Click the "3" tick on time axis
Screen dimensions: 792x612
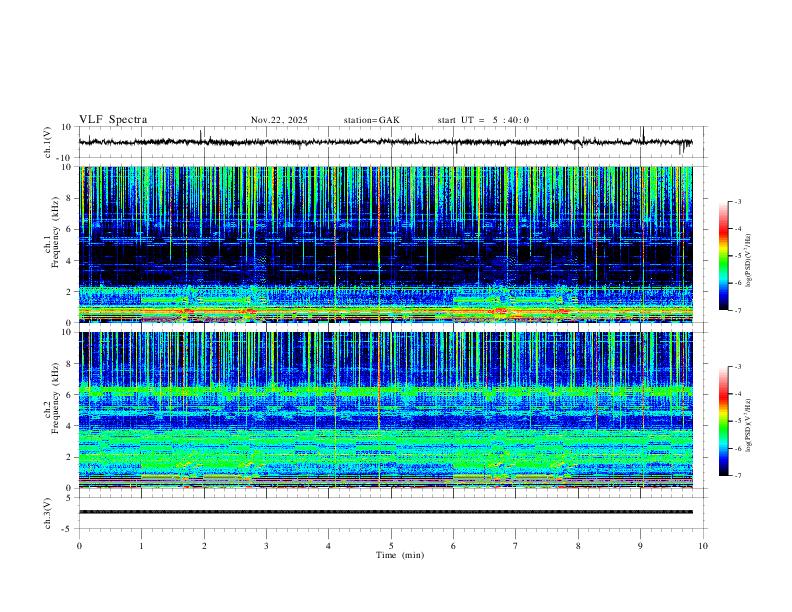tap(266, 546)
